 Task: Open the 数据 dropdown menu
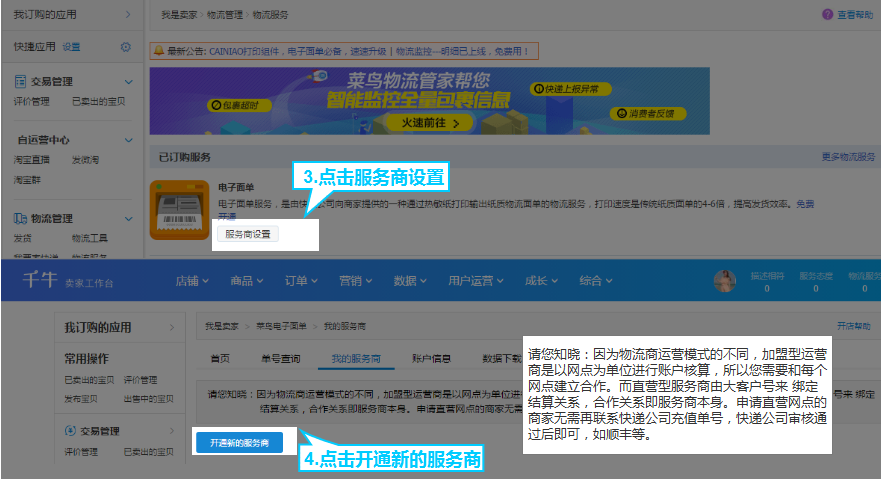click(x=410, y=280)
